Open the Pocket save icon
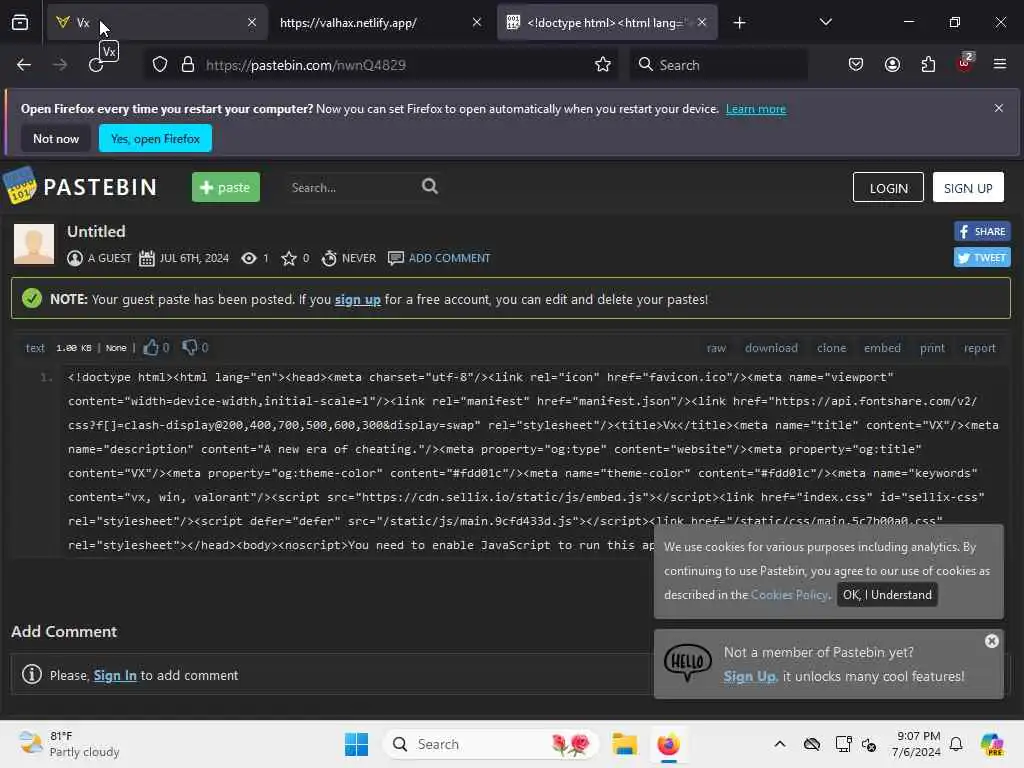Screen dimensions: 1024x768 (856, 65)
